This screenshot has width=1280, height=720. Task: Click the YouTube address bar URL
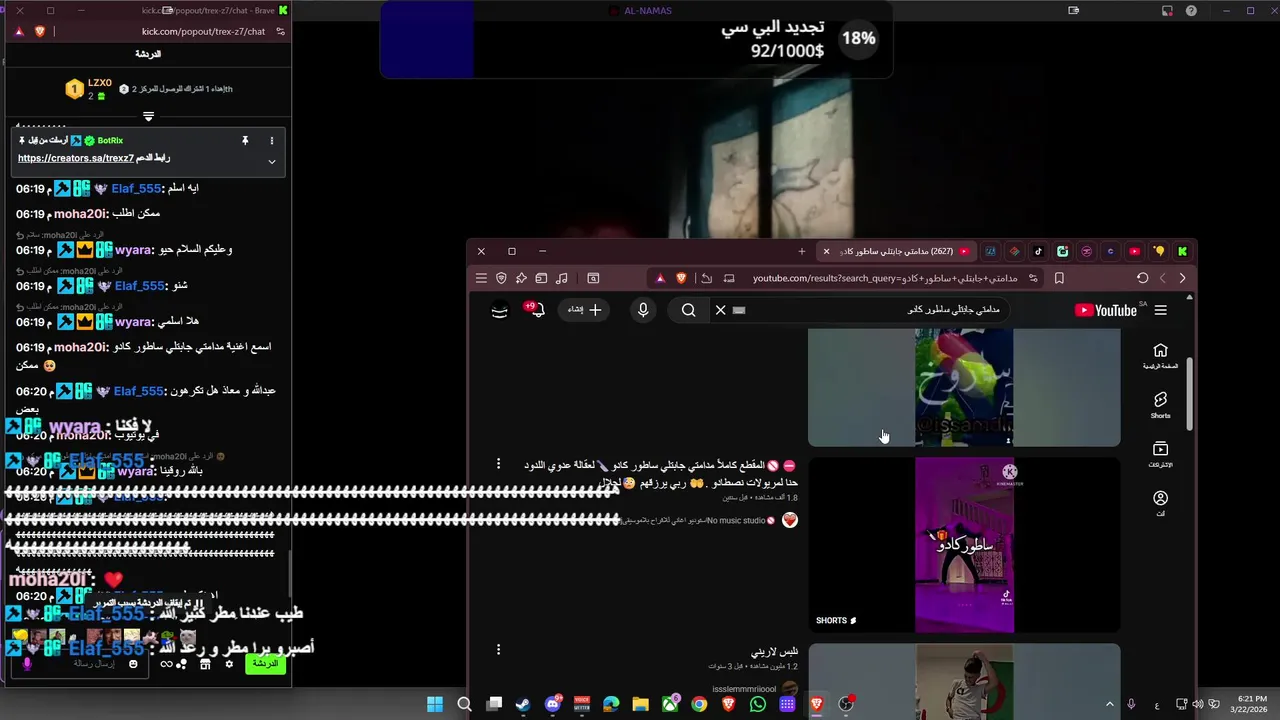click(x=885, y=278)
